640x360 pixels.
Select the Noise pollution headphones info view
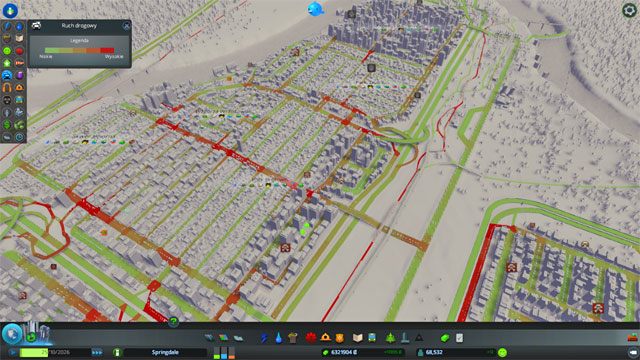[x=7, y=88]
